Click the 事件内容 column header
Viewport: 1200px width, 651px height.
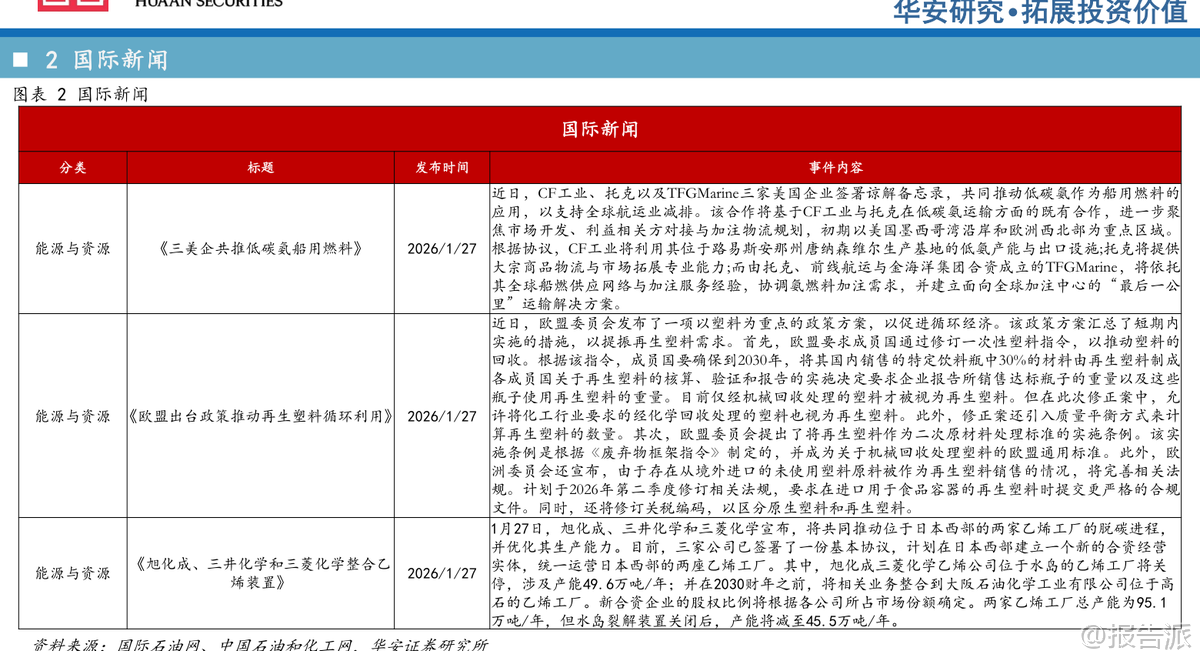tap(836, 168)
